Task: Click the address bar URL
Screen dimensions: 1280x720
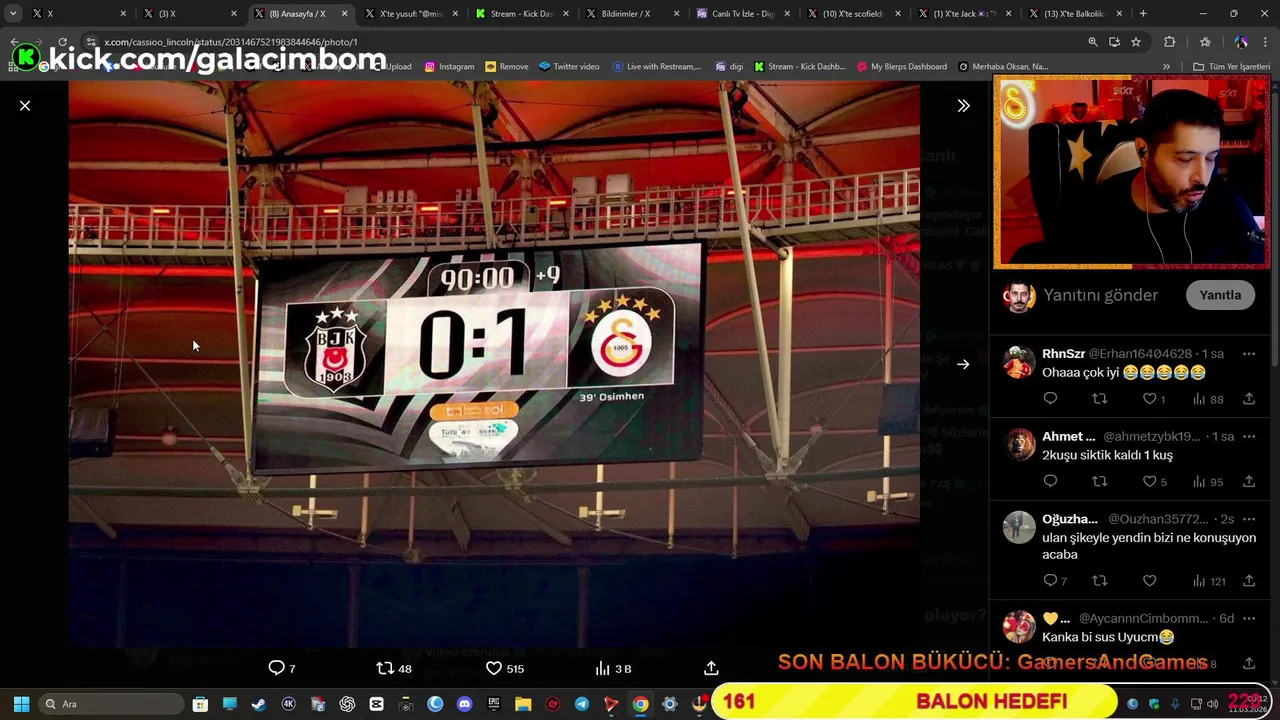Action: click(x=230, y=42)
